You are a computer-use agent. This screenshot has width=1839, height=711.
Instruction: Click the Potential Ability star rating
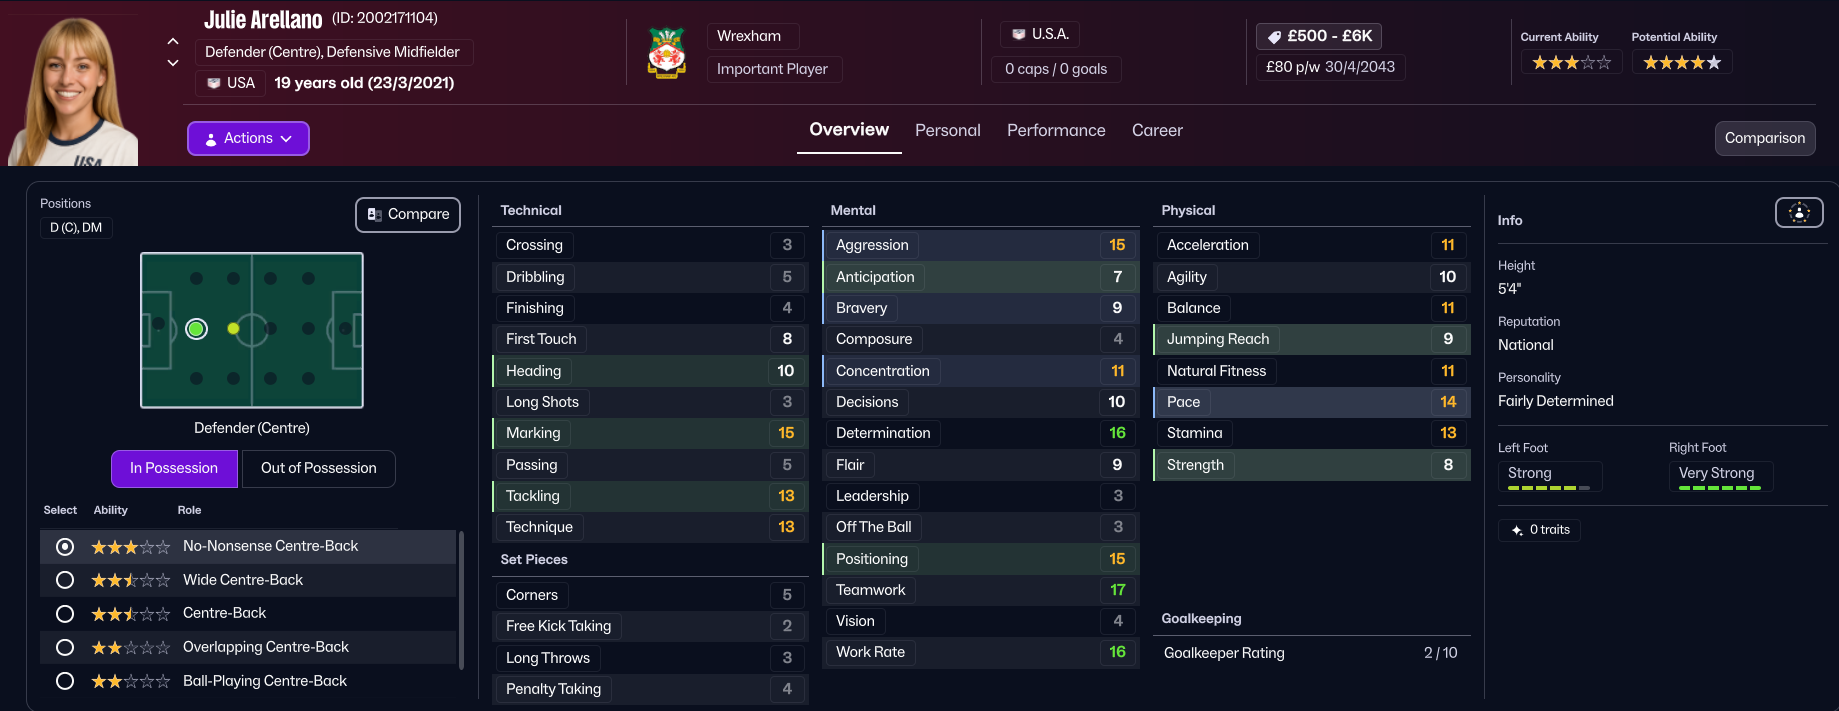[1681, 63]
